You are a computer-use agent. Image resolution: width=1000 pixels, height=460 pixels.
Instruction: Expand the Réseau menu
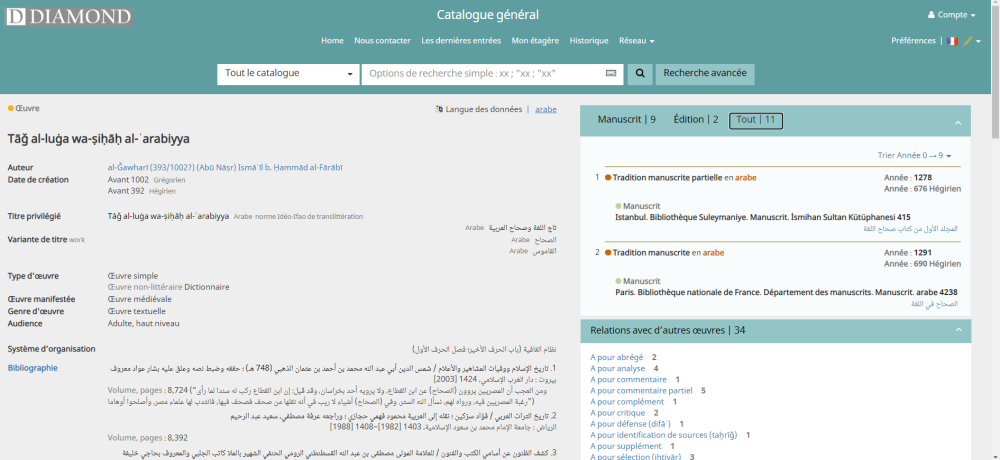pos(636,41)
